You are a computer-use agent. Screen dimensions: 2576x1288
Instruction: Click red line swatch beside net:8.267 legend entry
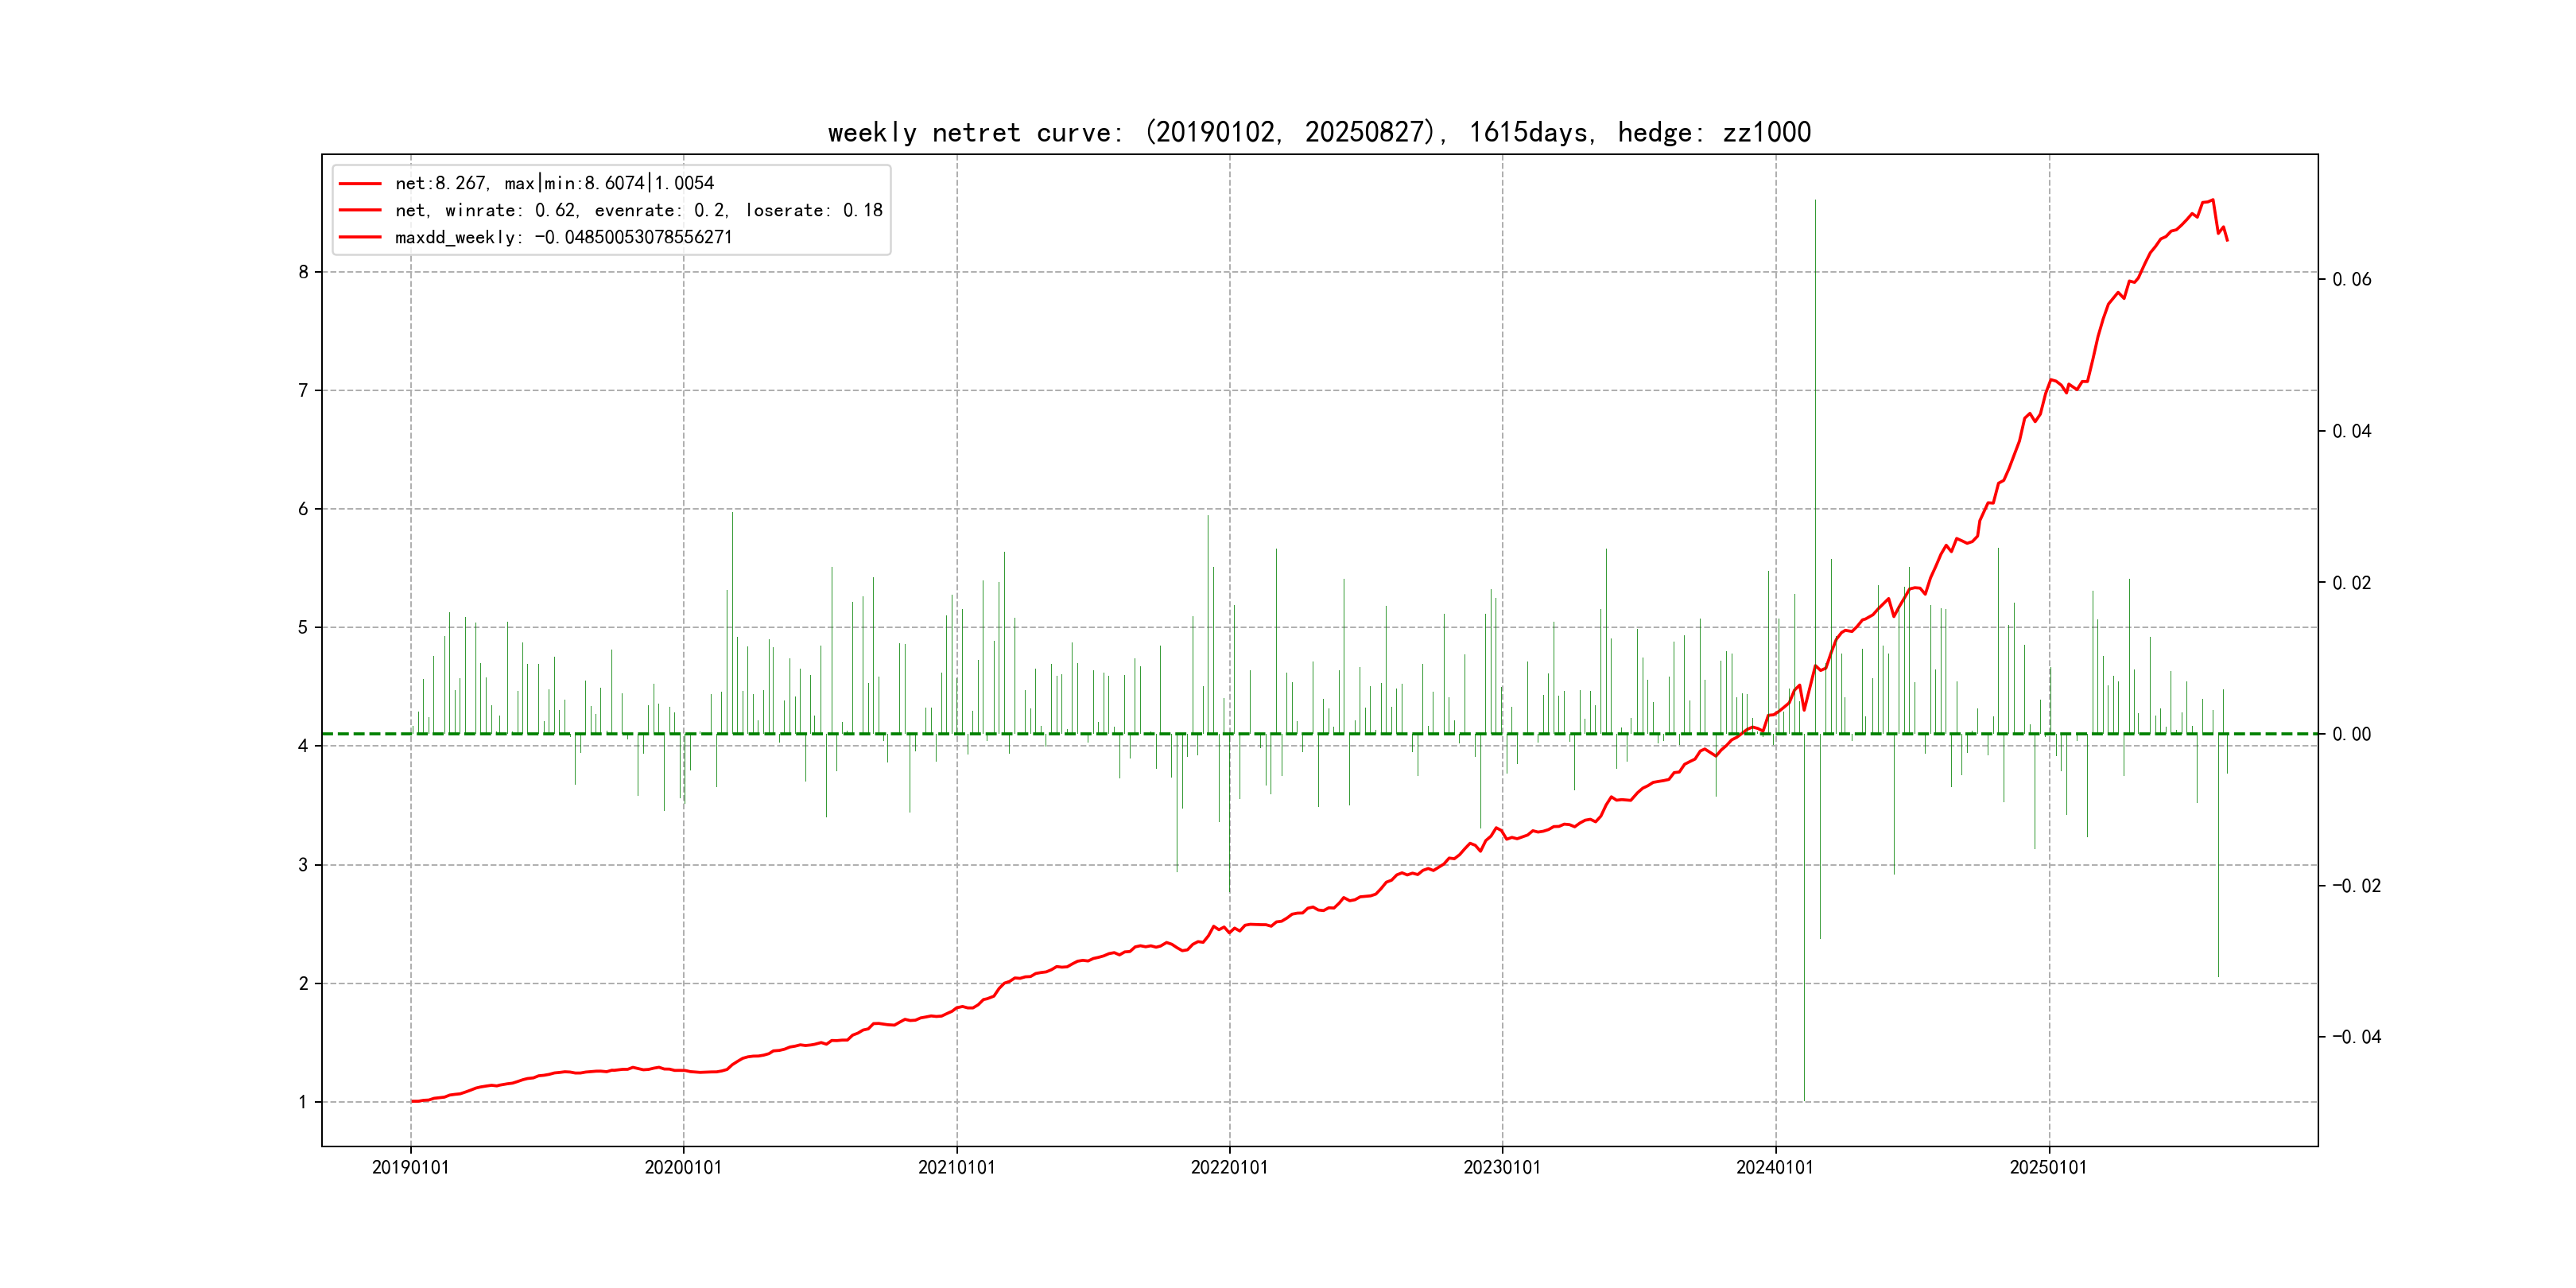point(360,184)
